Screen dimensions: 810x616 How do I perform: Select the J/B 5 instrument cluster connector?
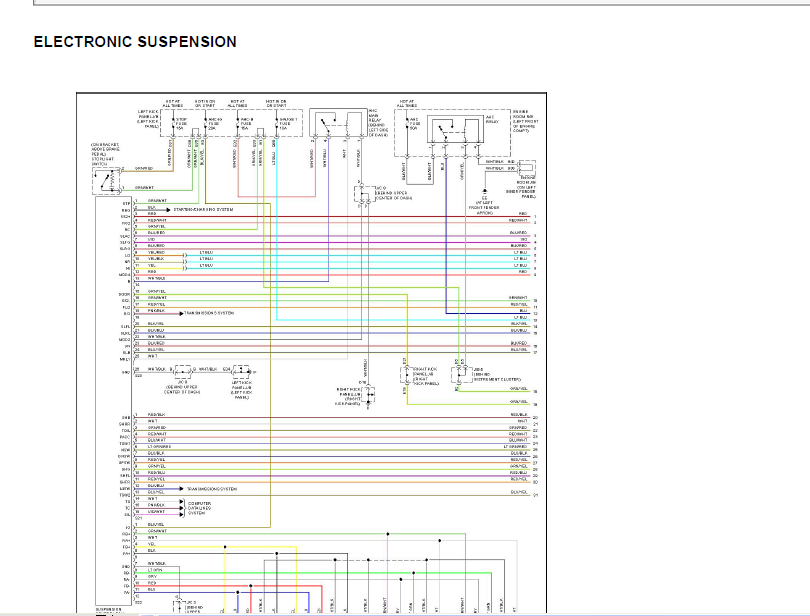(459, 373)
